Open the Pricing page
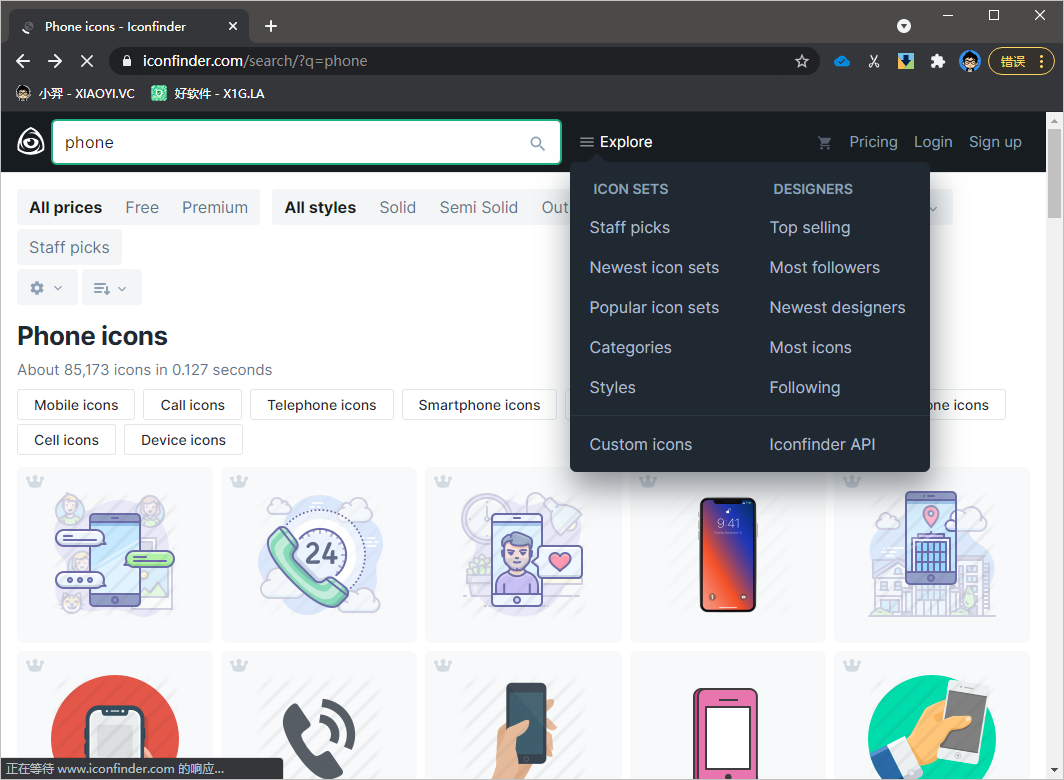1064x780 pixels. [873, 142]
